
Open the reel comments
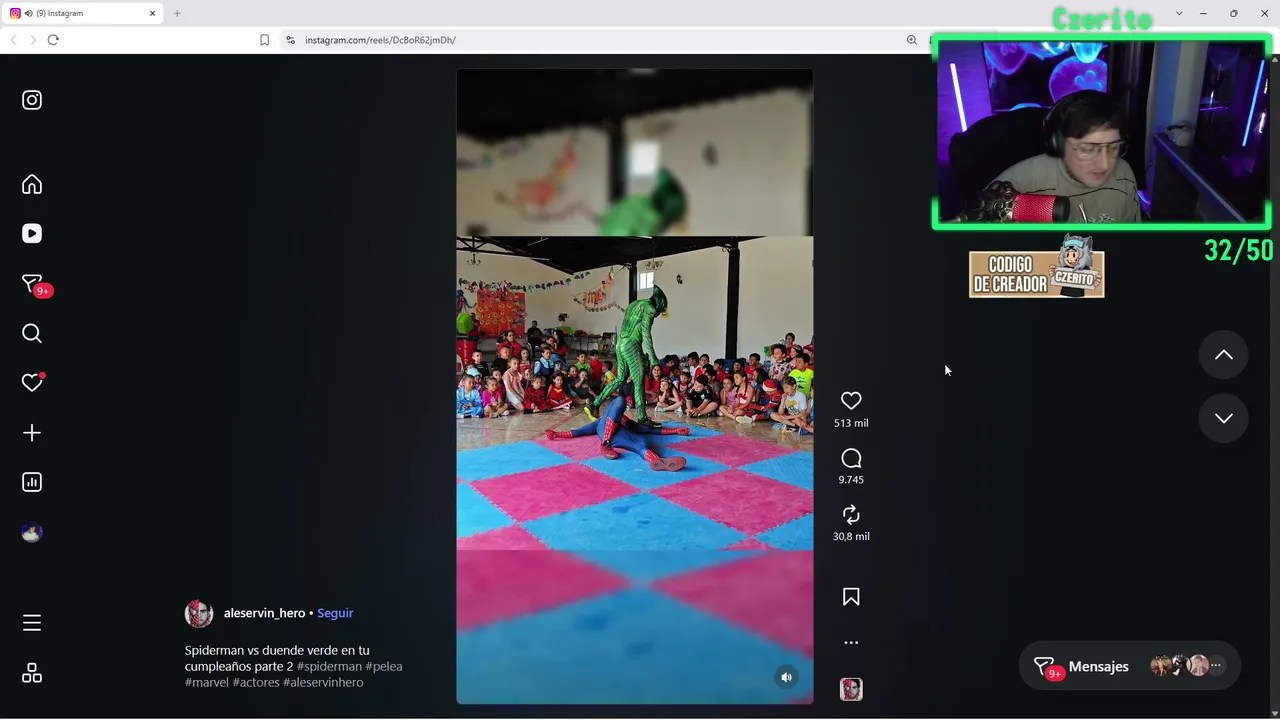(x=851, y=458)
